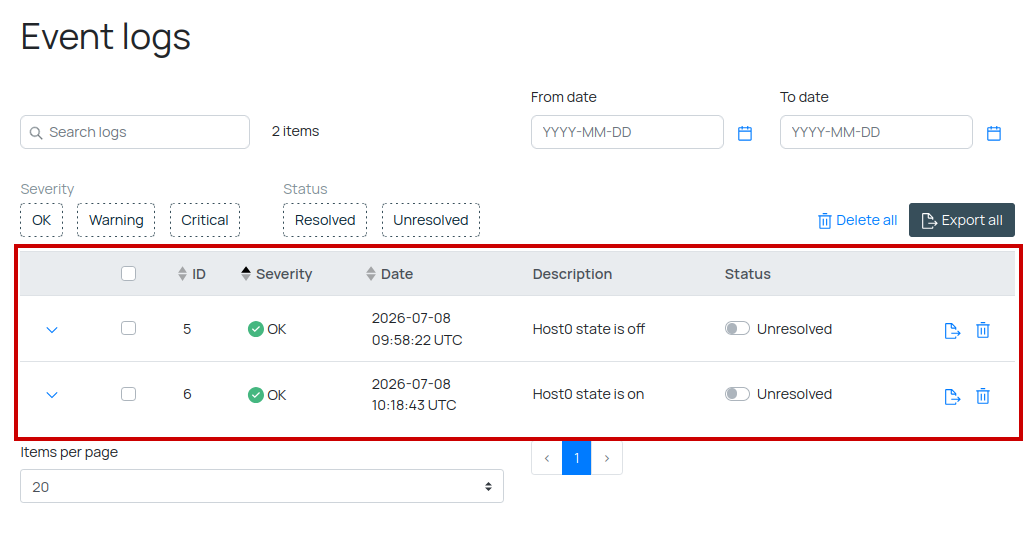The width and height of the screenshot is (1035, 534).
Task: Tick the select-all checkbox in table header
Action: (129, 273)
